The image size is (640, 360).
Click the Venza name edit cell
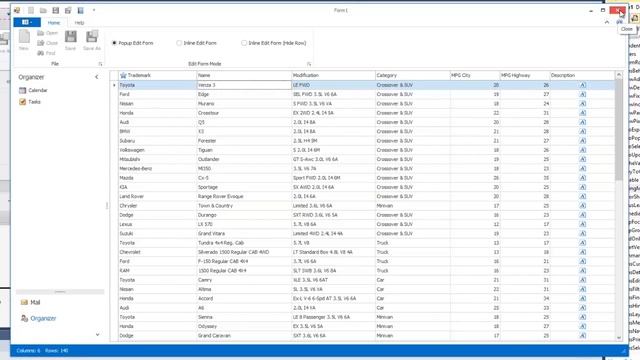(244, 85)
